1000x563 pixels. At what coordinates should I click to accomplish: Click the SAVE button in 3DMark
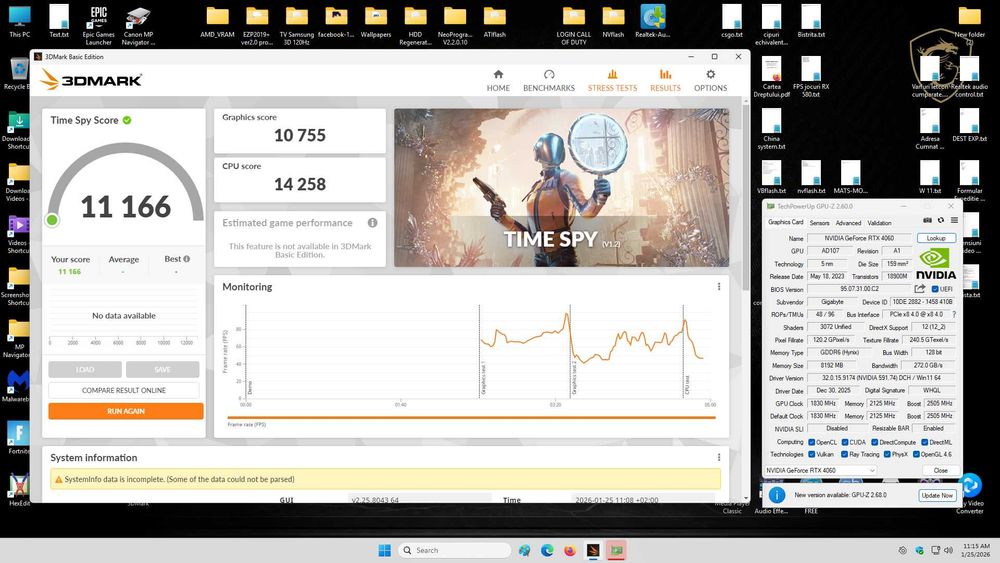(162, 369)
